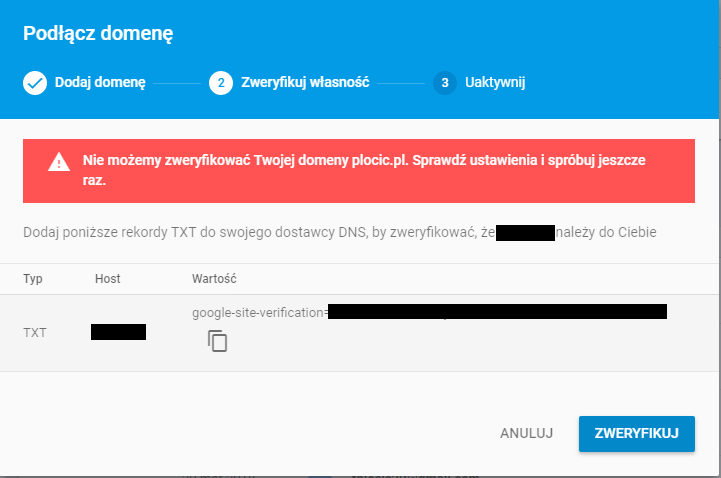Cancel with the ANULUJ button
Viewport: 721px width, 478px height.
pyautogui.click(x=526, y=433)
